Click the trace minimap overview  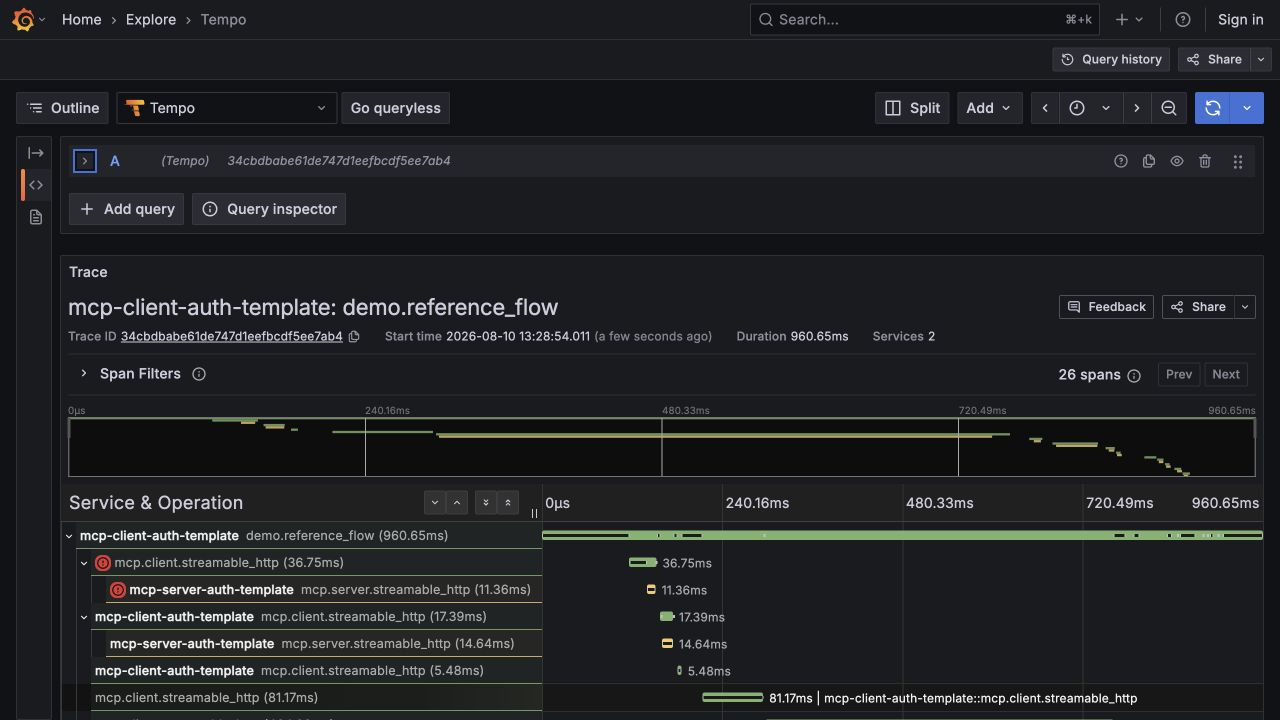[x=661, y=447]
